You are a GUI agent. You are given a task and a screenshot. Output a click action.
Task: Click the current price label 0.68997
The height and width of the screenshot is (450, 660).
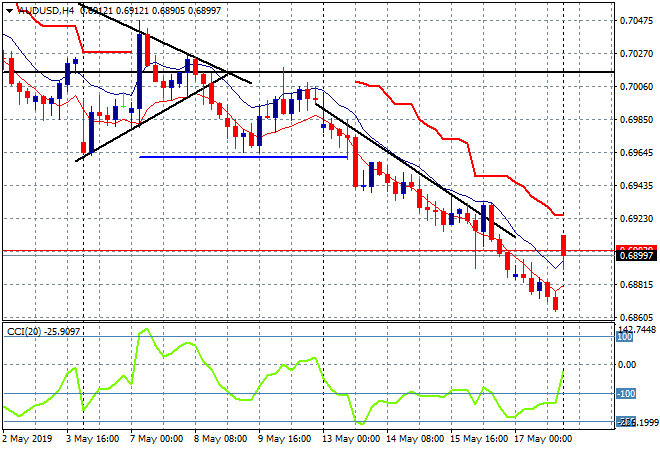(x=636, y=258)
